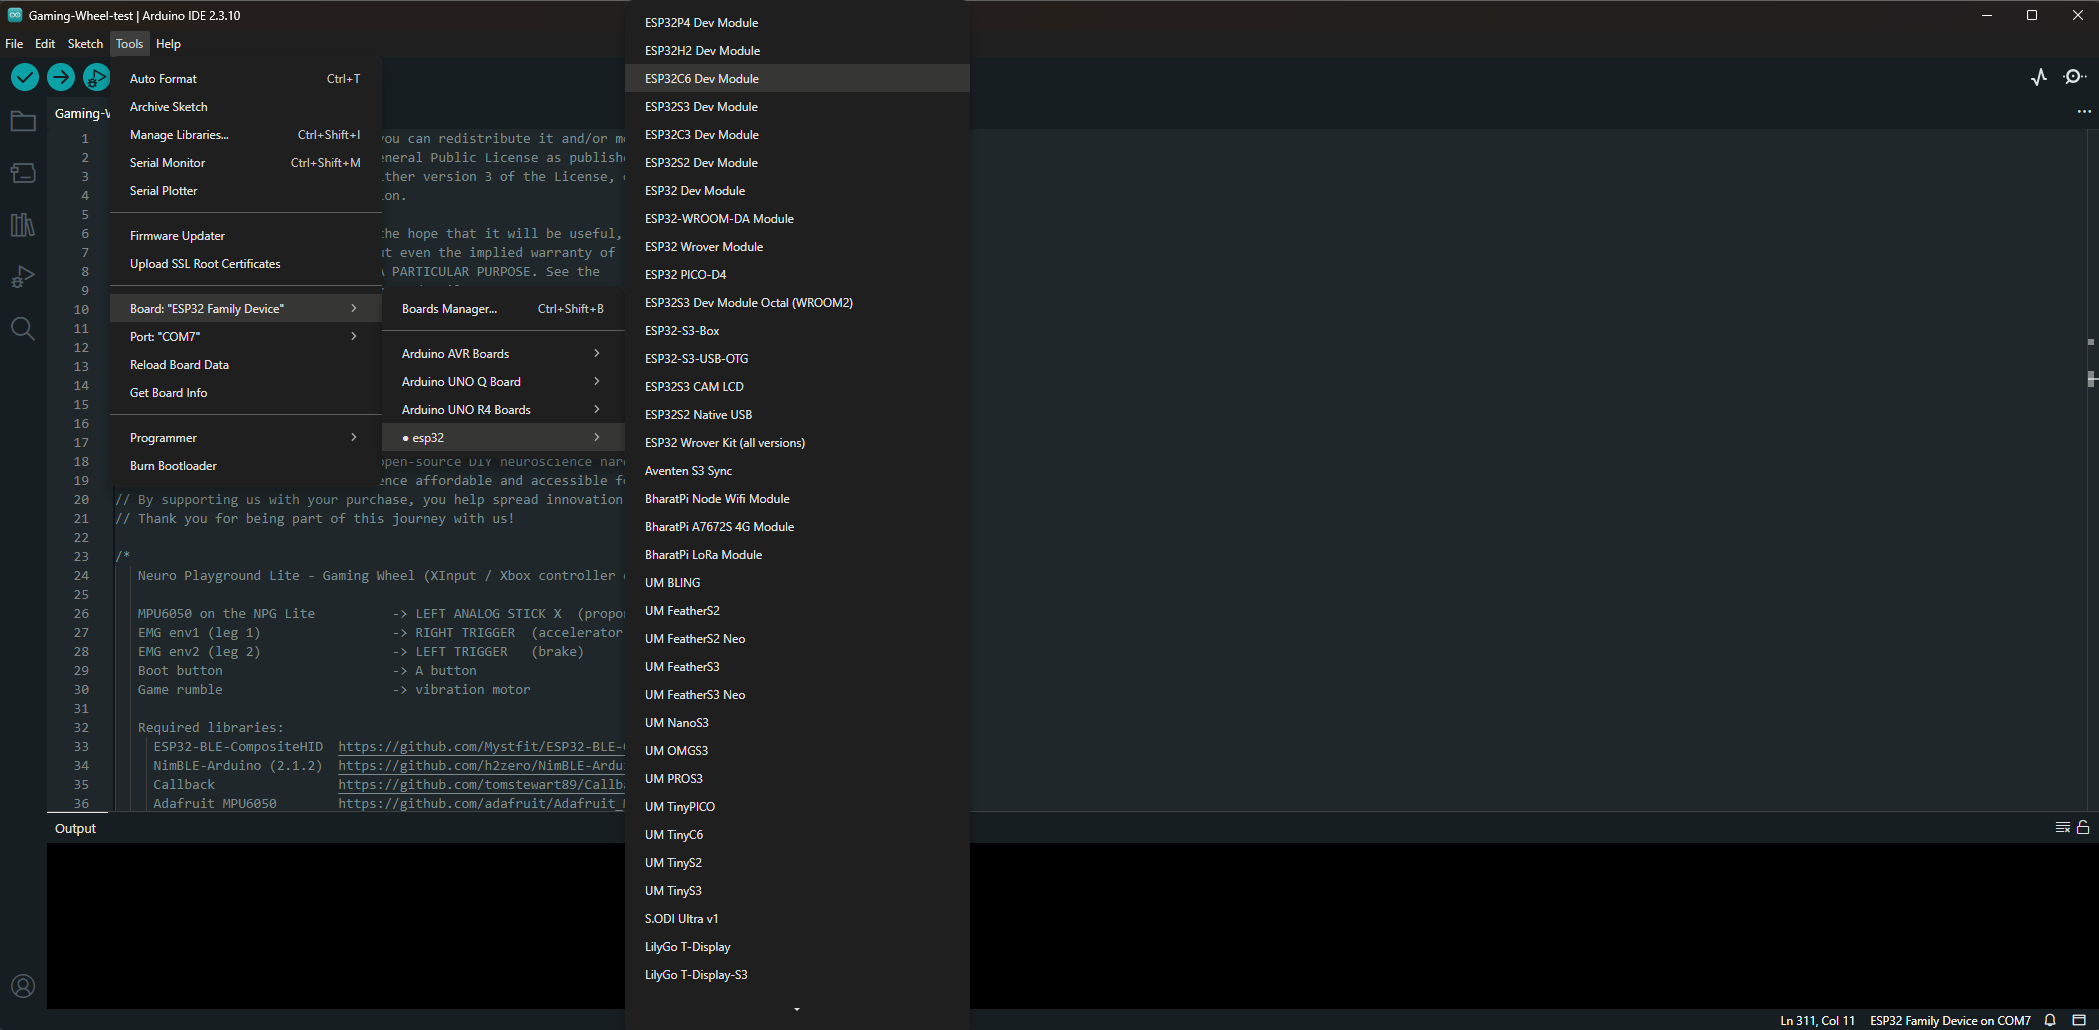Choose ESP32-WROOM-DA Module board

(797, 218)
